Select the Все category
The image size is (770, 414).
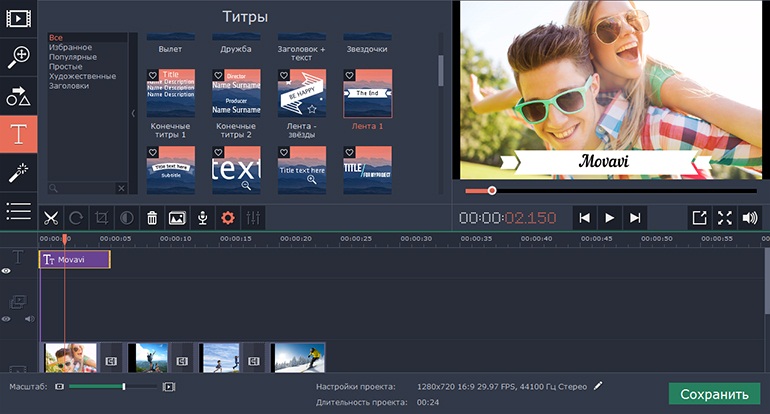(55, 37)
